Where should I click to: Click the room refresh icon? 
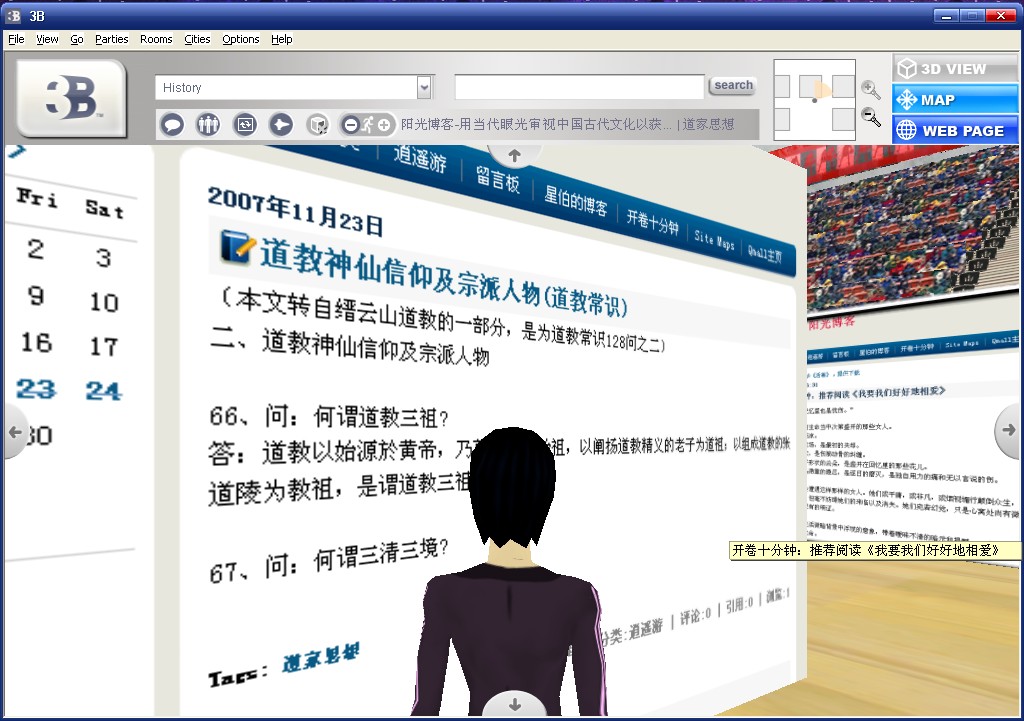click(x=246, y=124)
